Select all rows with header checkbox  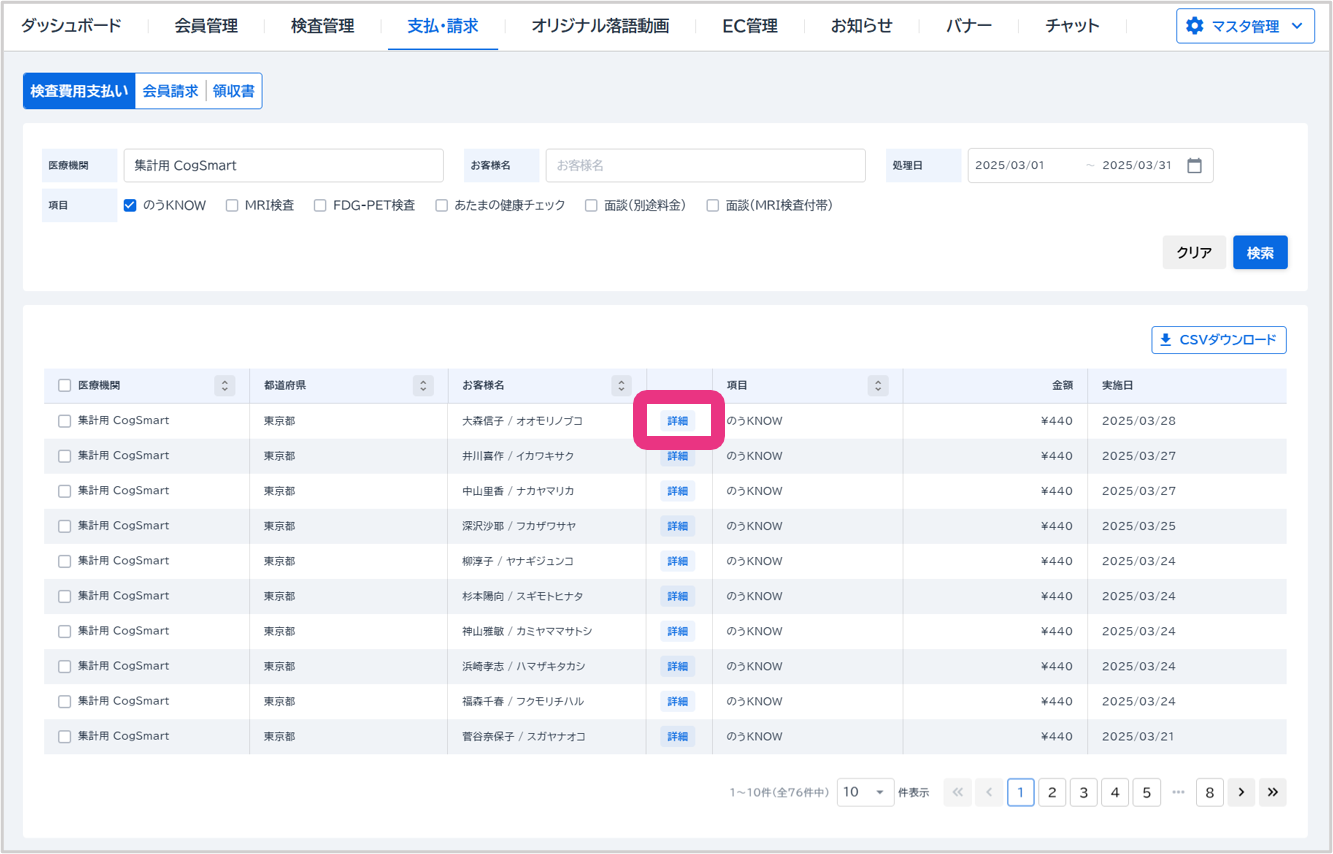pyautogui.click(x=65, y=386)
